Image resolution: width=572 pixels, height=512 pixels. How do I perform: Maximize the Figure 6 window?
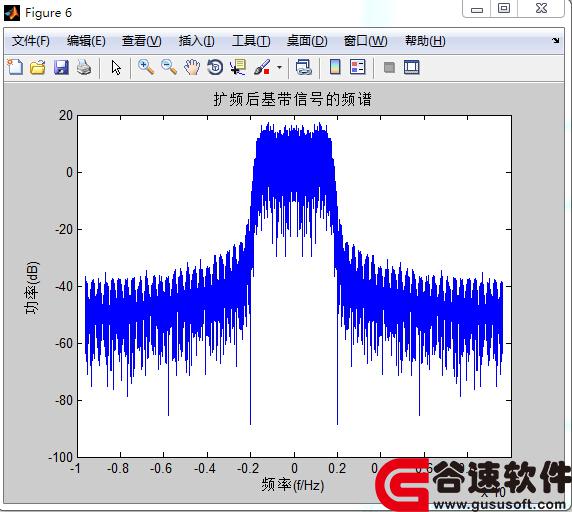pos(504,8)
